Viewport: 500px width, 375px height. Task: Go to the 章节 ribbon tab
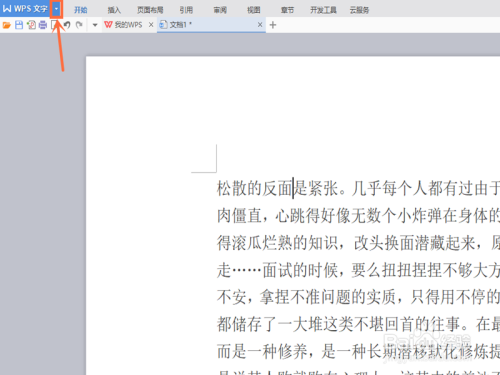(x=287, y=10)
